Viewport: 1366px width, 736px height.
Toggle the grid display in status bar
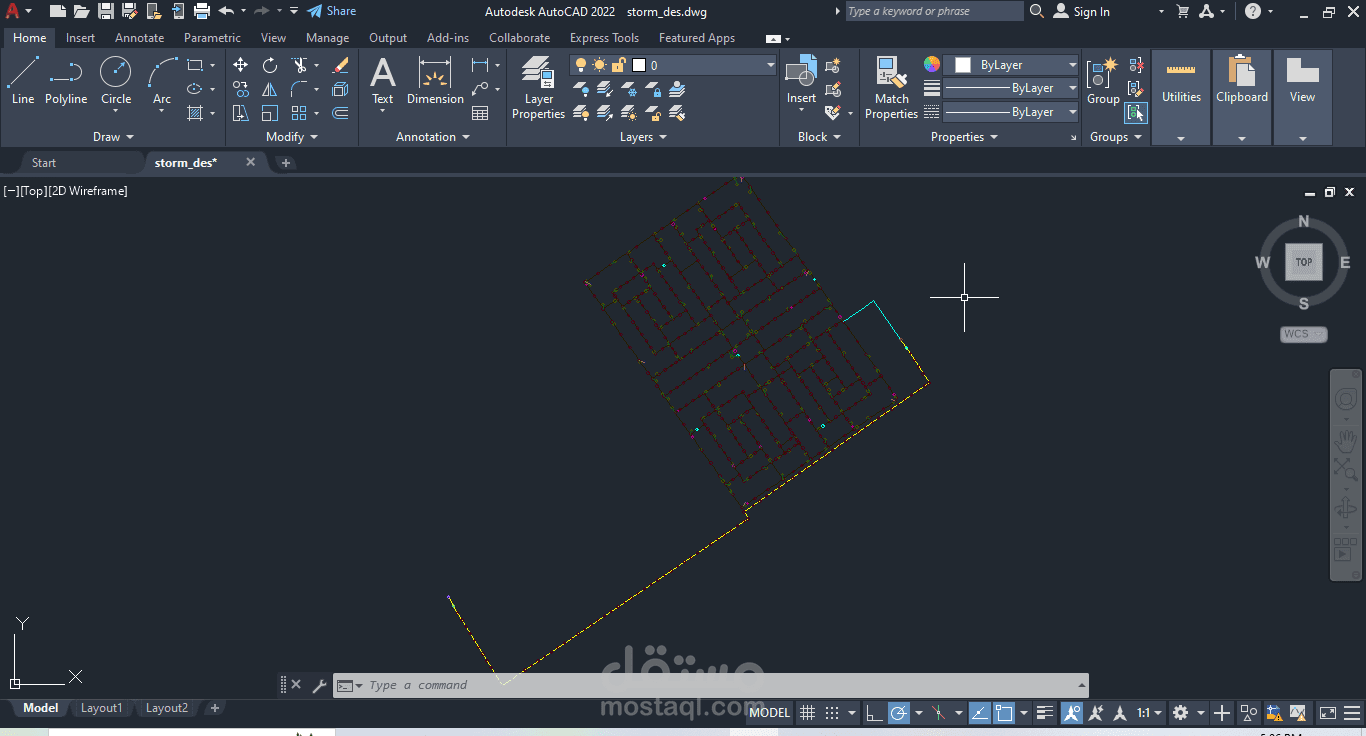tap(808, 712)
